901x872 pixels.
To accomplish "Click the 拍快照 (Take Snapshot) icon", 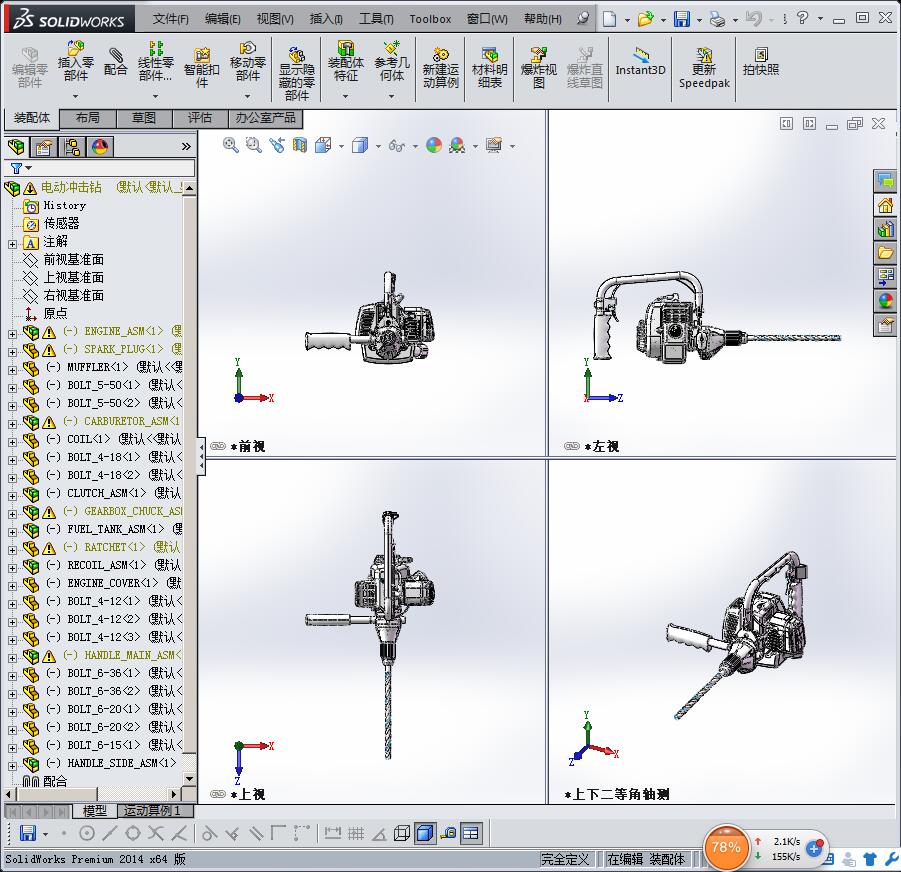I will (x=761, y=62).
